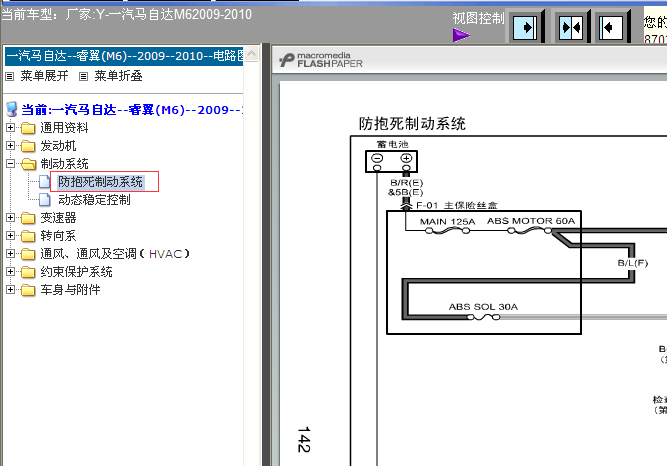
Task: Click the open folder icon for 制动系统
Action: tap(29, 164)
